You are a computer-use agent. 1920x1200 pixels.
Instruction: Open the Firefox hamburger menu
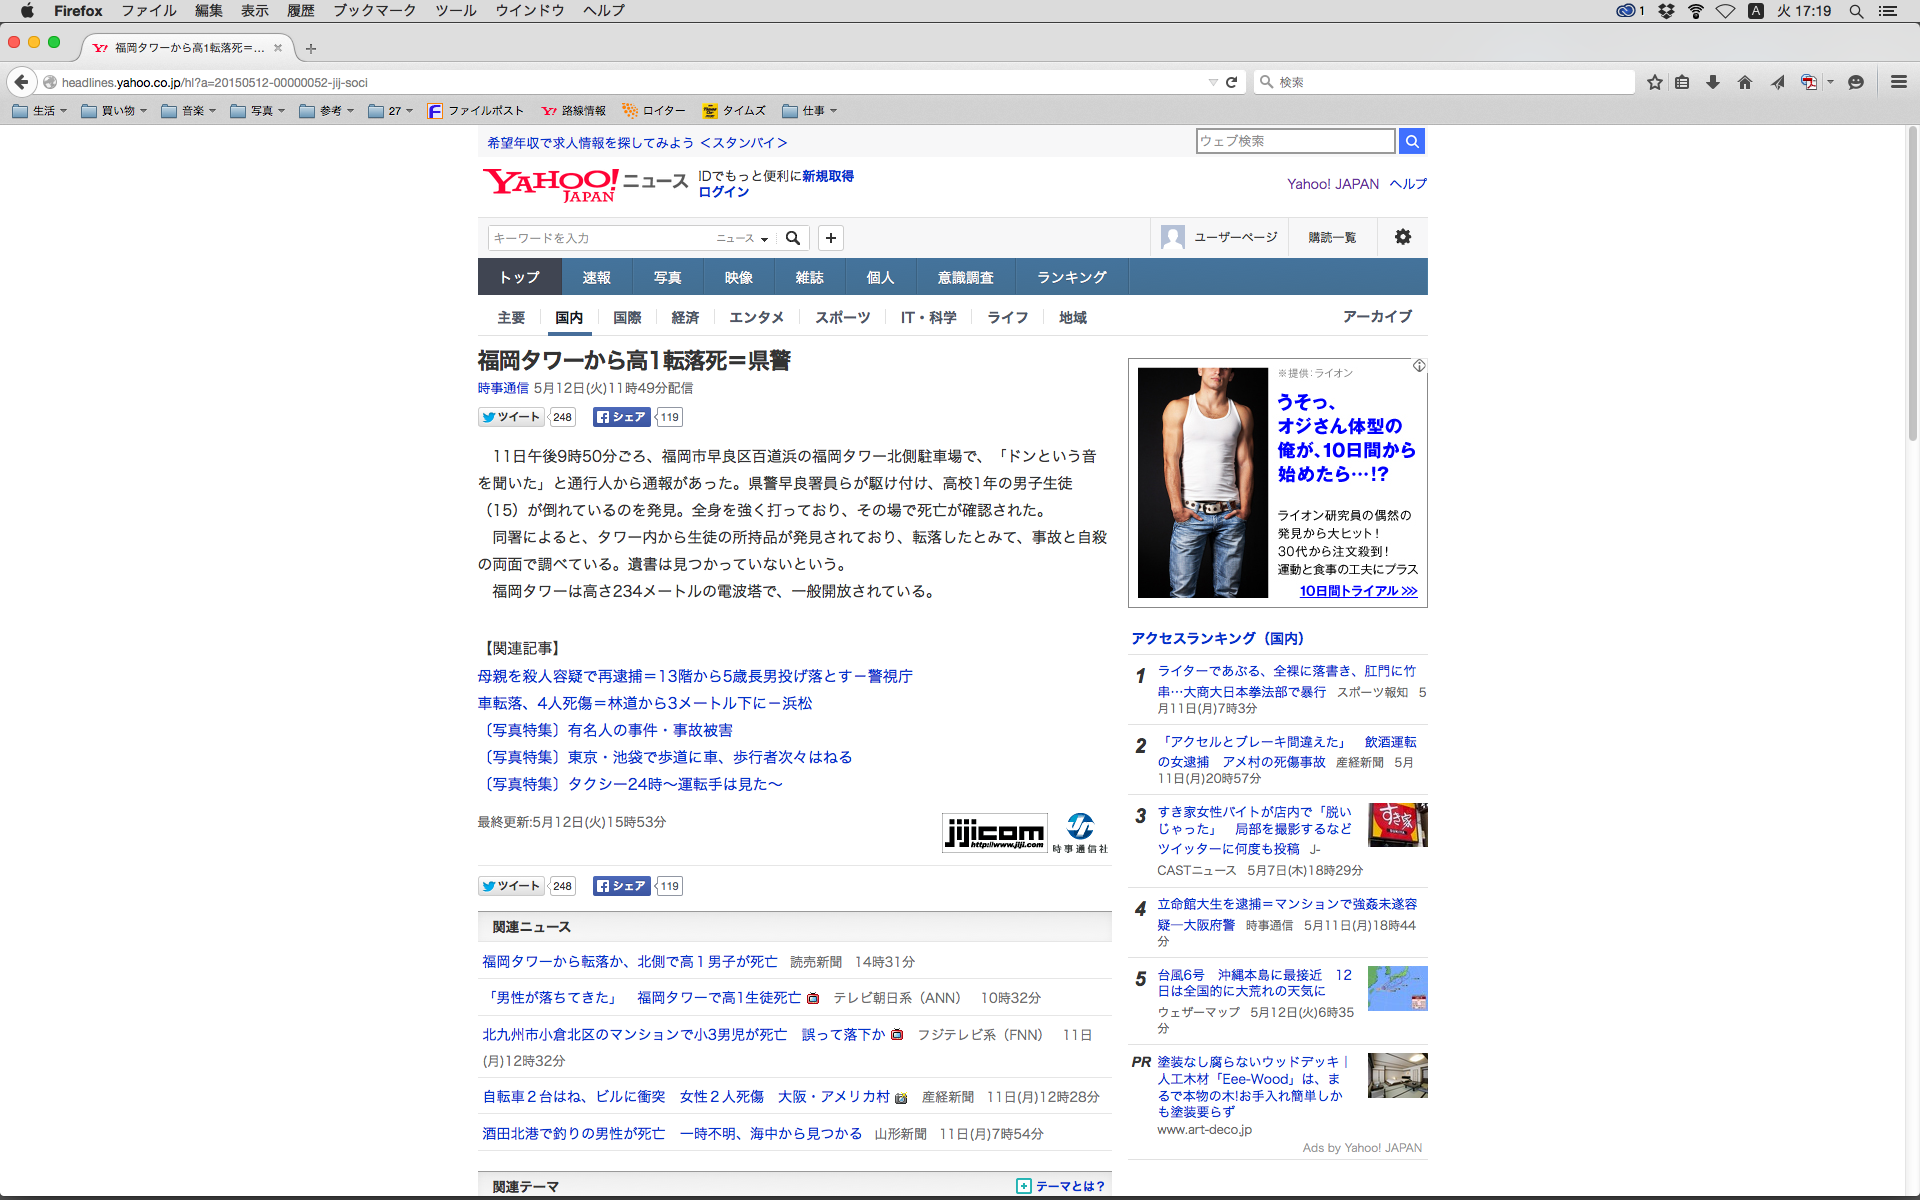[x=1899, y=82]
